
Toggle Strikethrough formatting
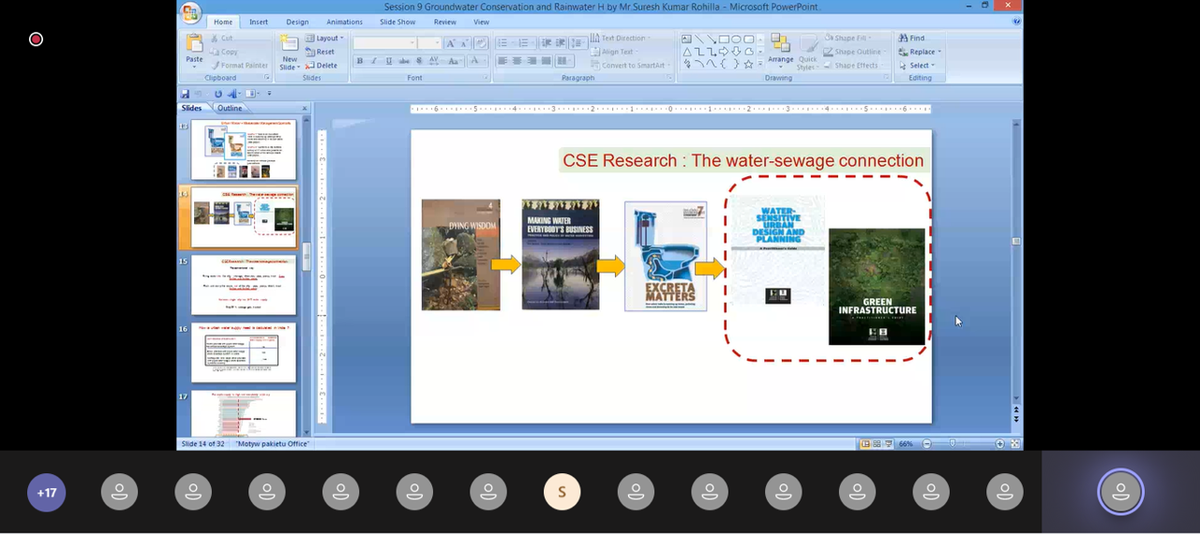(404, 61)
